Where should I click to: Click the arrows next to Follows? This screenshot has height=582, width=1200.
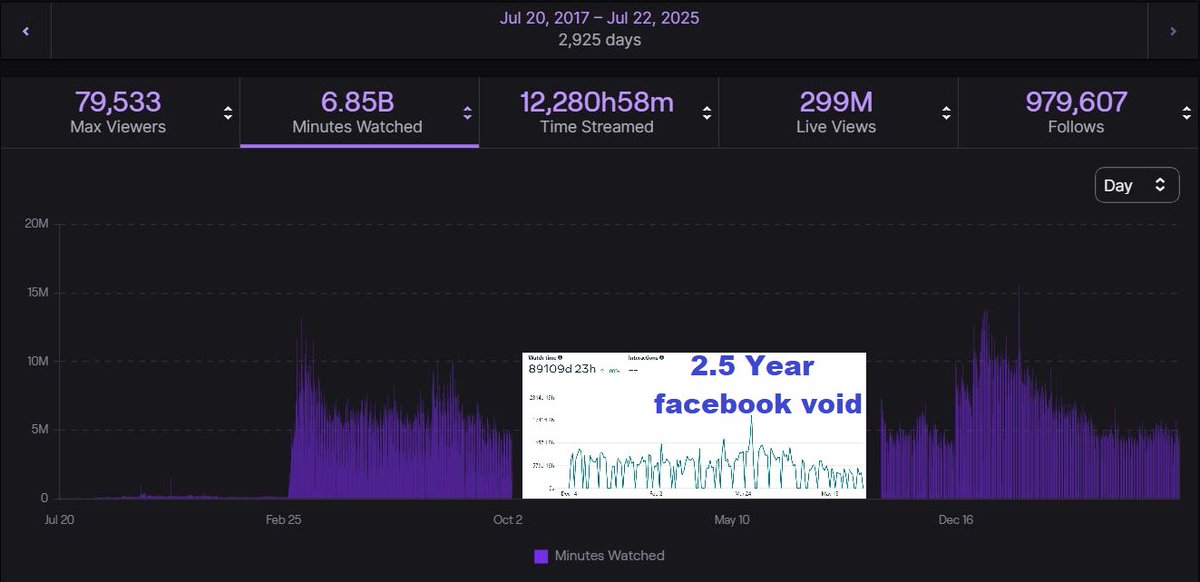pyautogui.click(x=1185, y=112)
